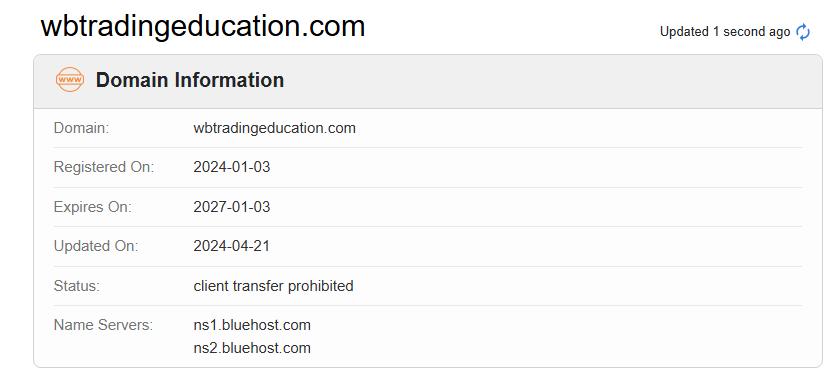The width and height of the screenshot is (836, 378).
Task: Click the 'Expires On:' label
Action: coord(92,207)
